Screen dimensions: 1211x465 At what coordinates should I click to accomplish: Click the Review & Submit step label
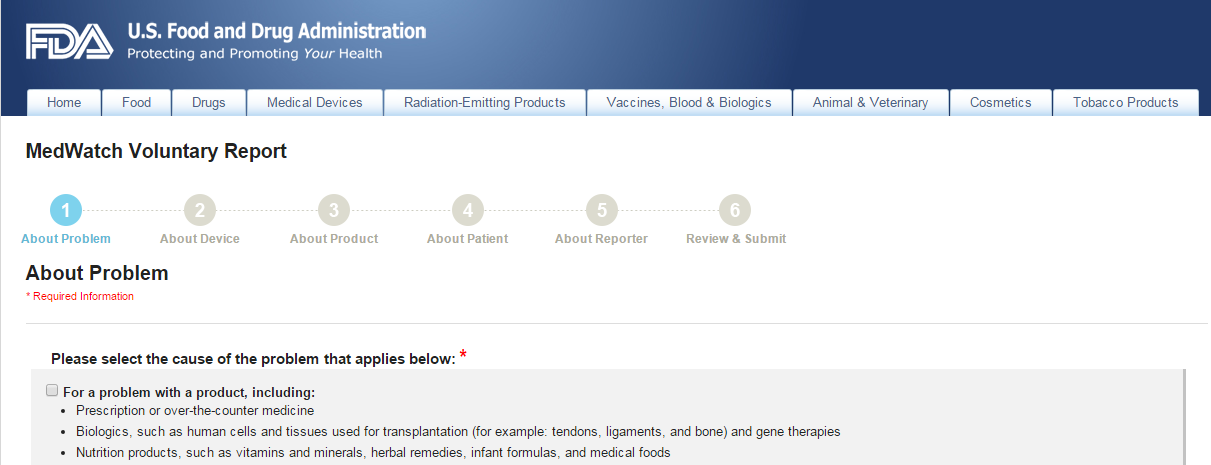click(x=736, y=239)
